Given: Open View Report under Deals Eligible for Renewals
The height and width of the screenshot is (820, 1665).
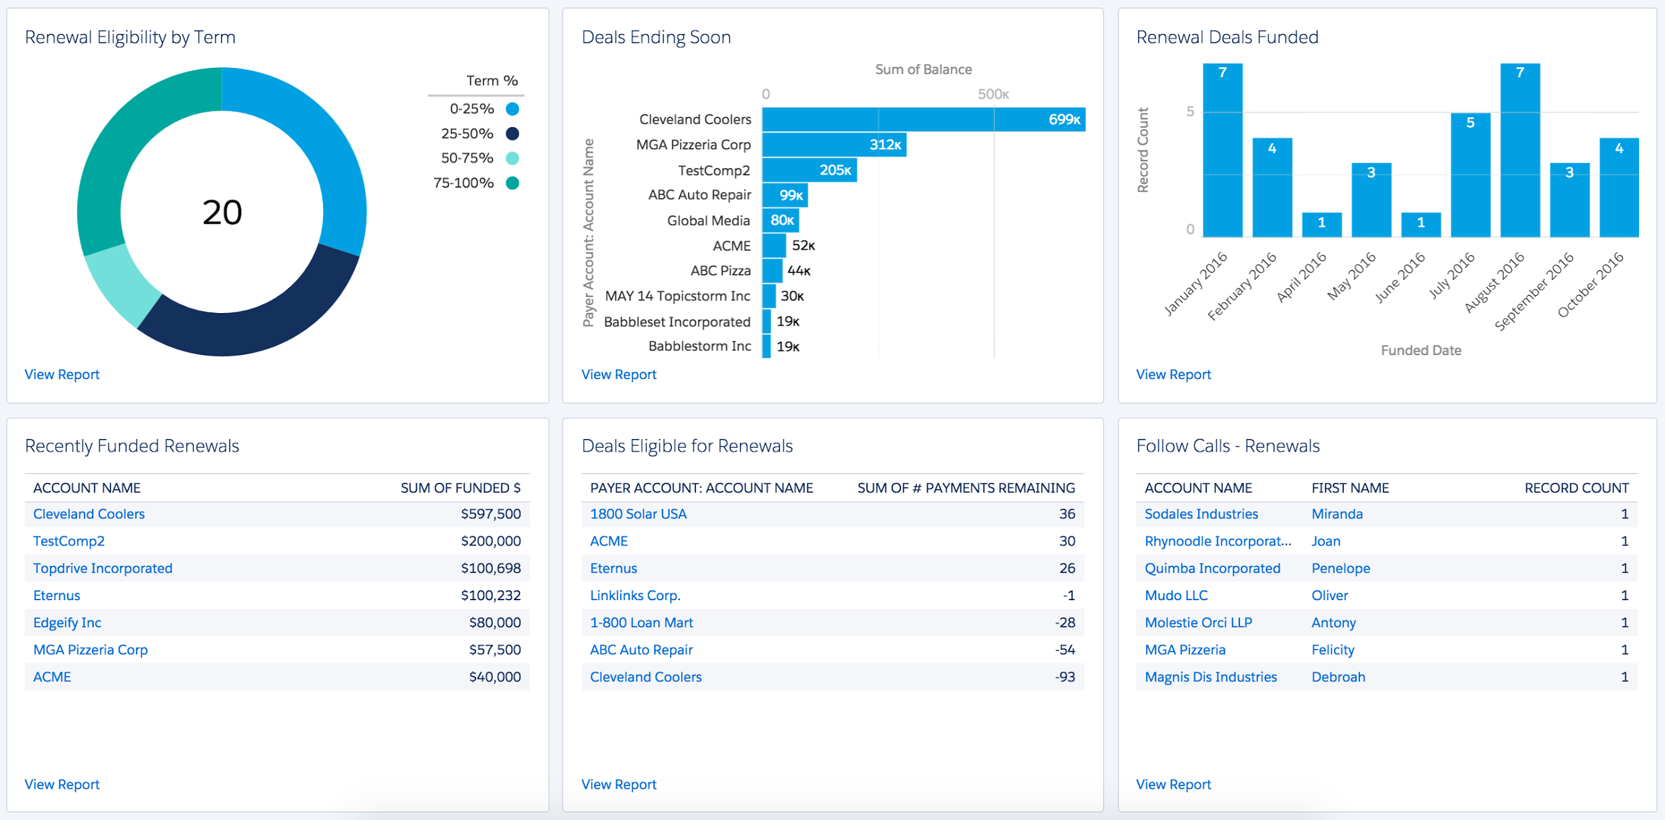Looking at the screenshot, I should (619, 784).
